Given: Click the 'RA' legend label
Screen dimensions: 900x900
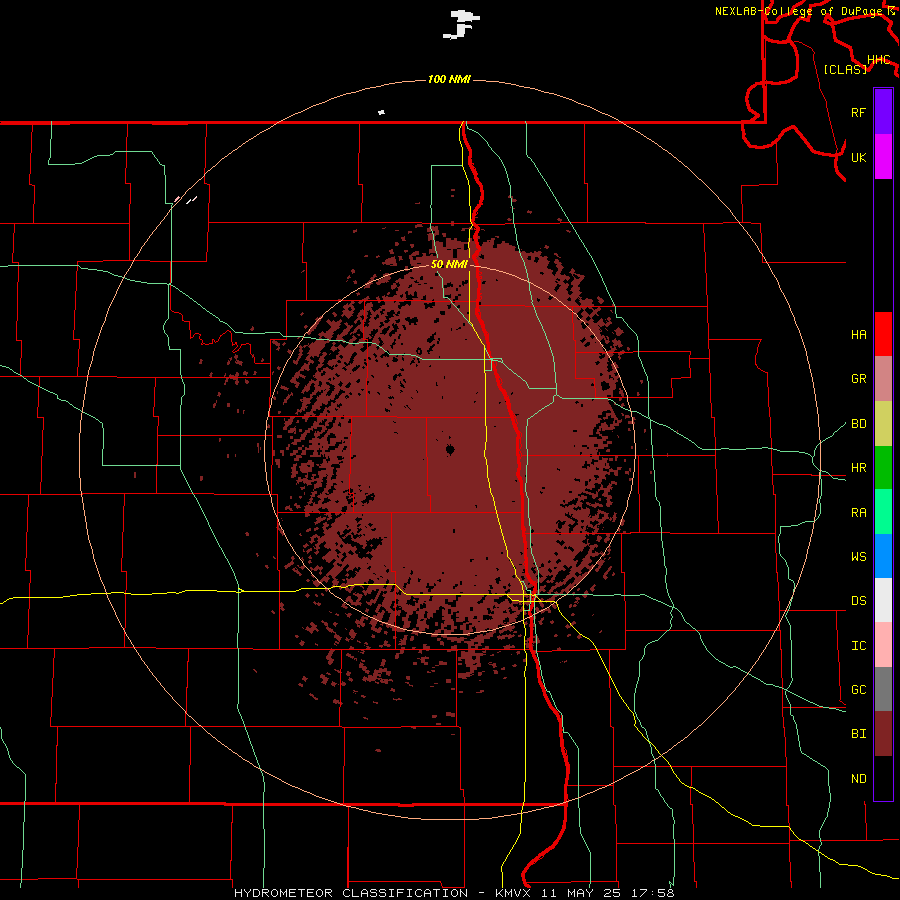Looking at the screenshot, I should [858, 513].
